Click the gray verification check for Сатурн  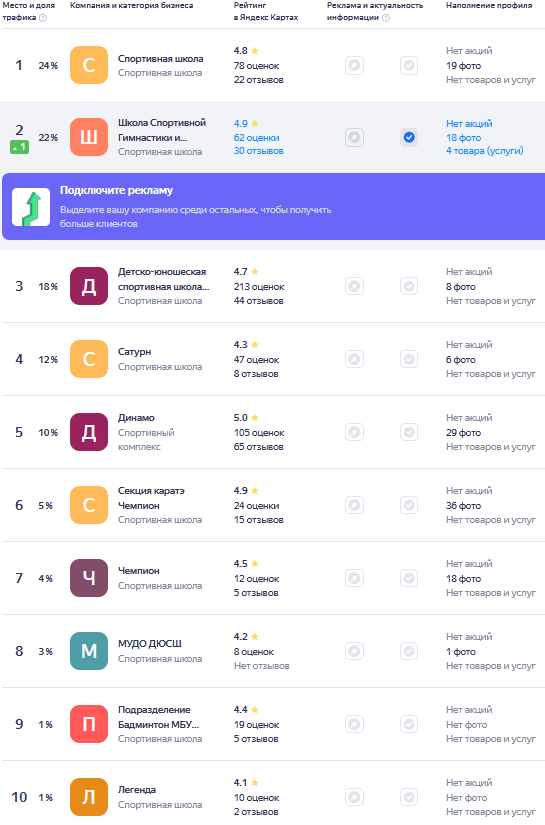409,359
